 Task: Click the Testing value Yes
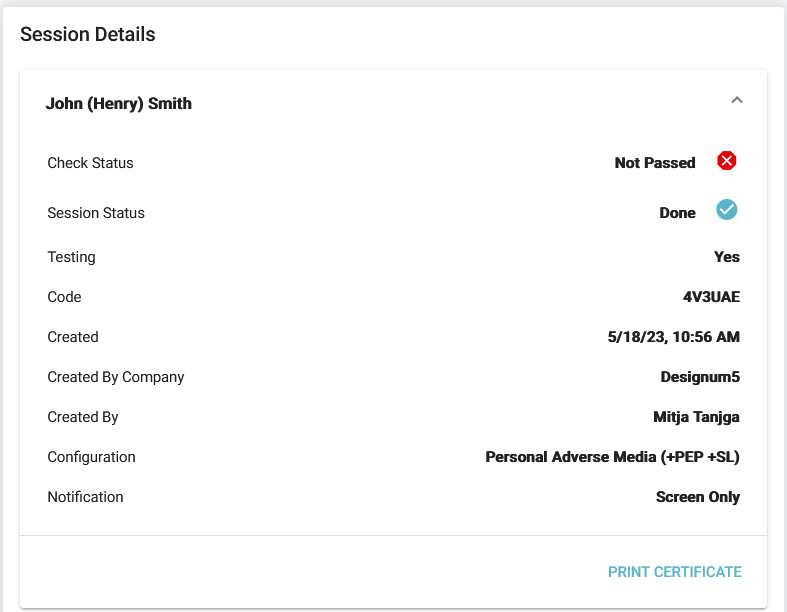pos(727,257)
